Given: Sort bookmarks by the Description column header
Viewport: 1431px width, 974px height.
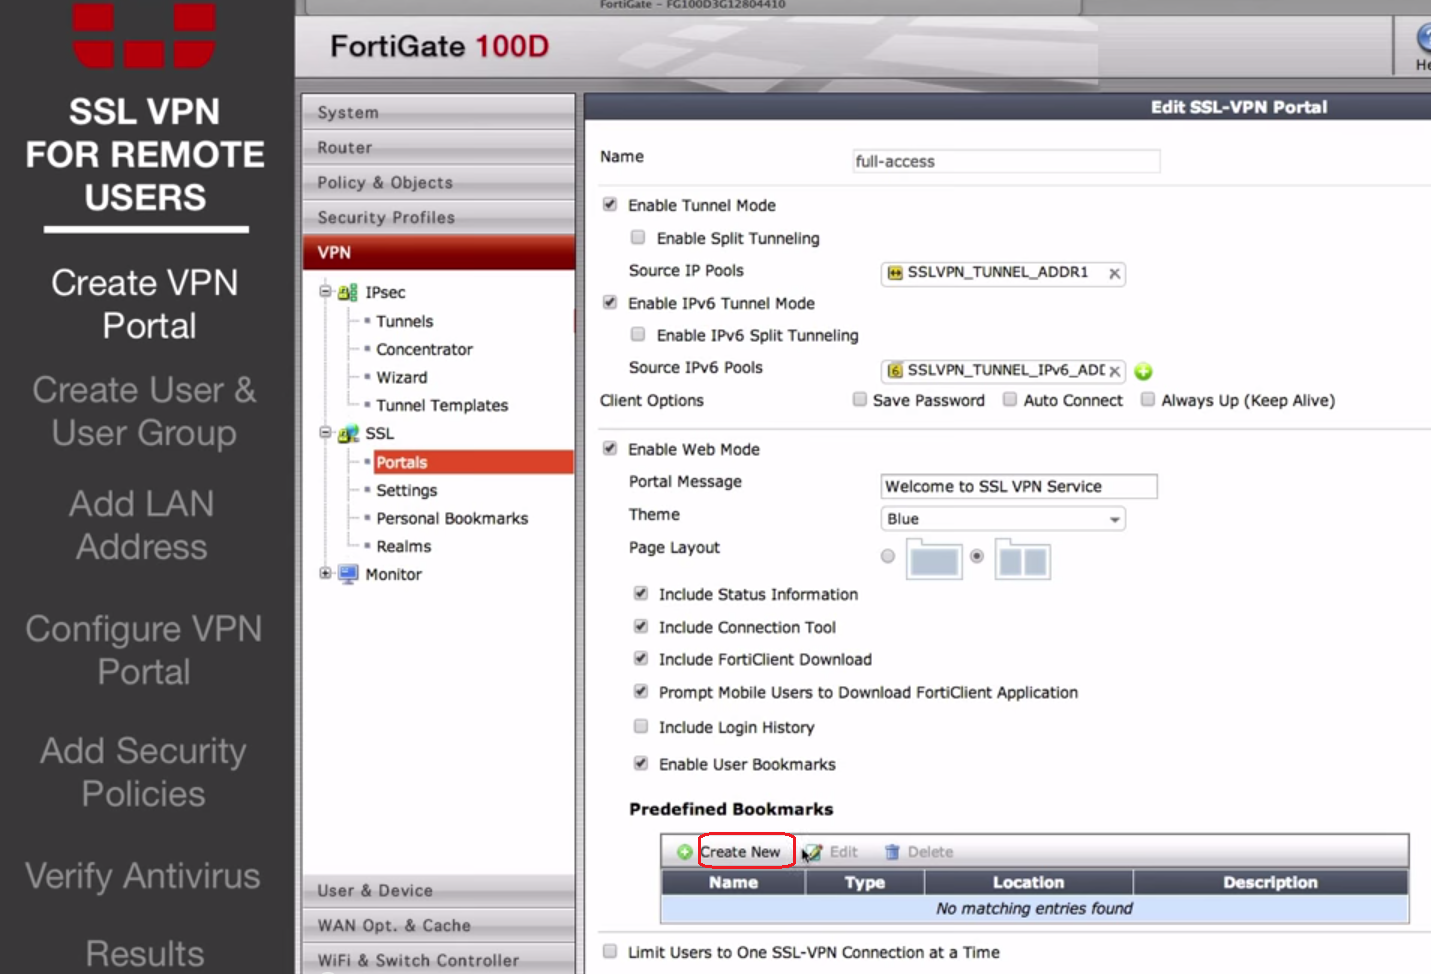Looking at the screenshot, I should (x=1270, y=882).
